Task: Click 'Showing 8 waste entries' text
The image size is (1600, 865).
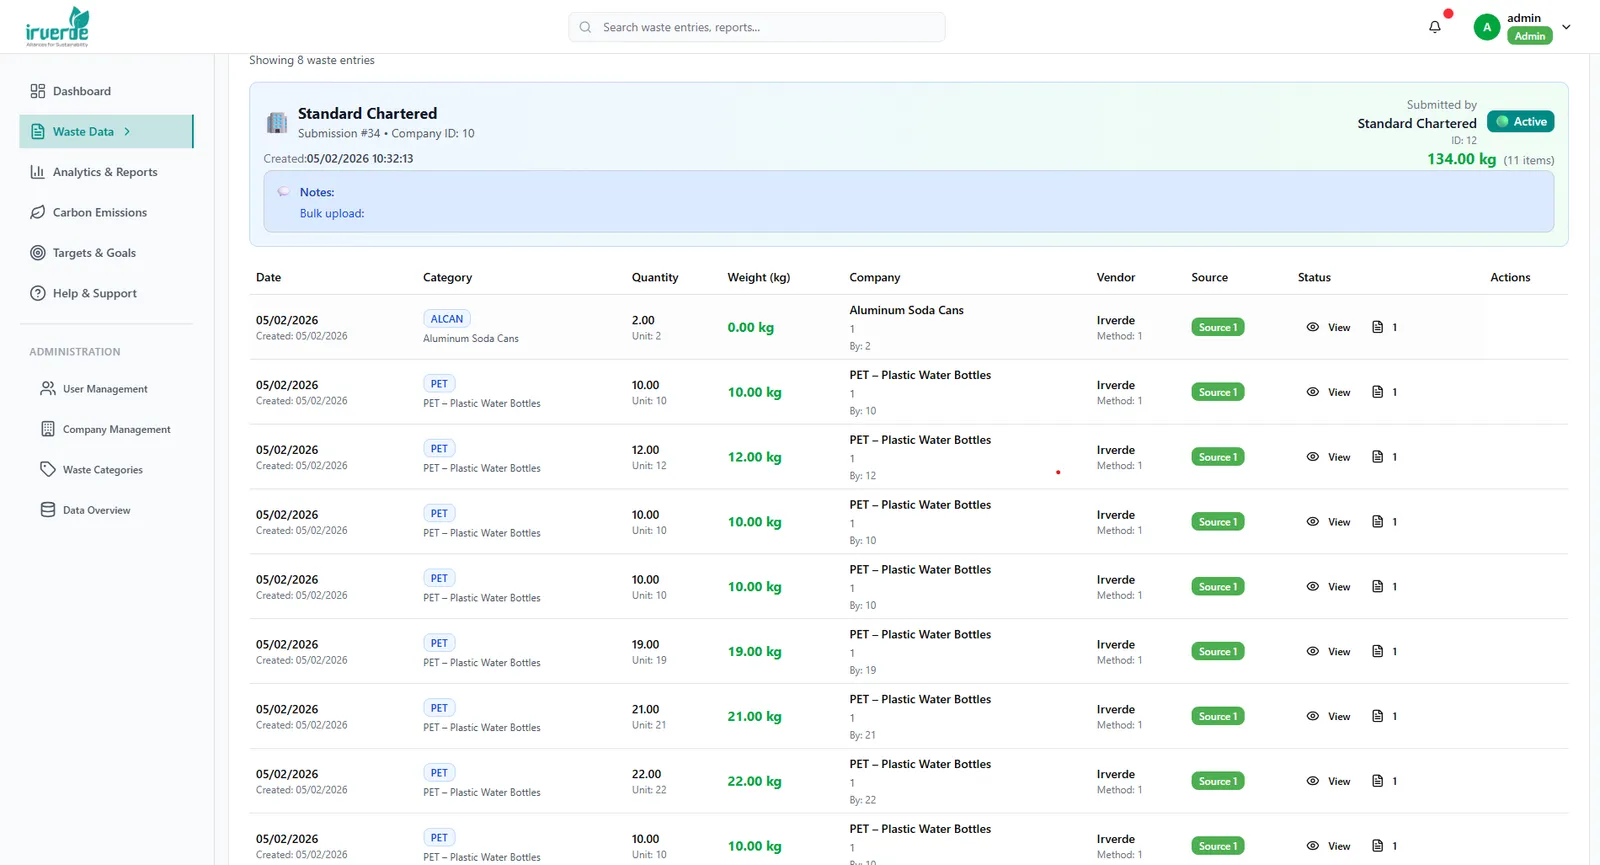Action: click(312, 60)
